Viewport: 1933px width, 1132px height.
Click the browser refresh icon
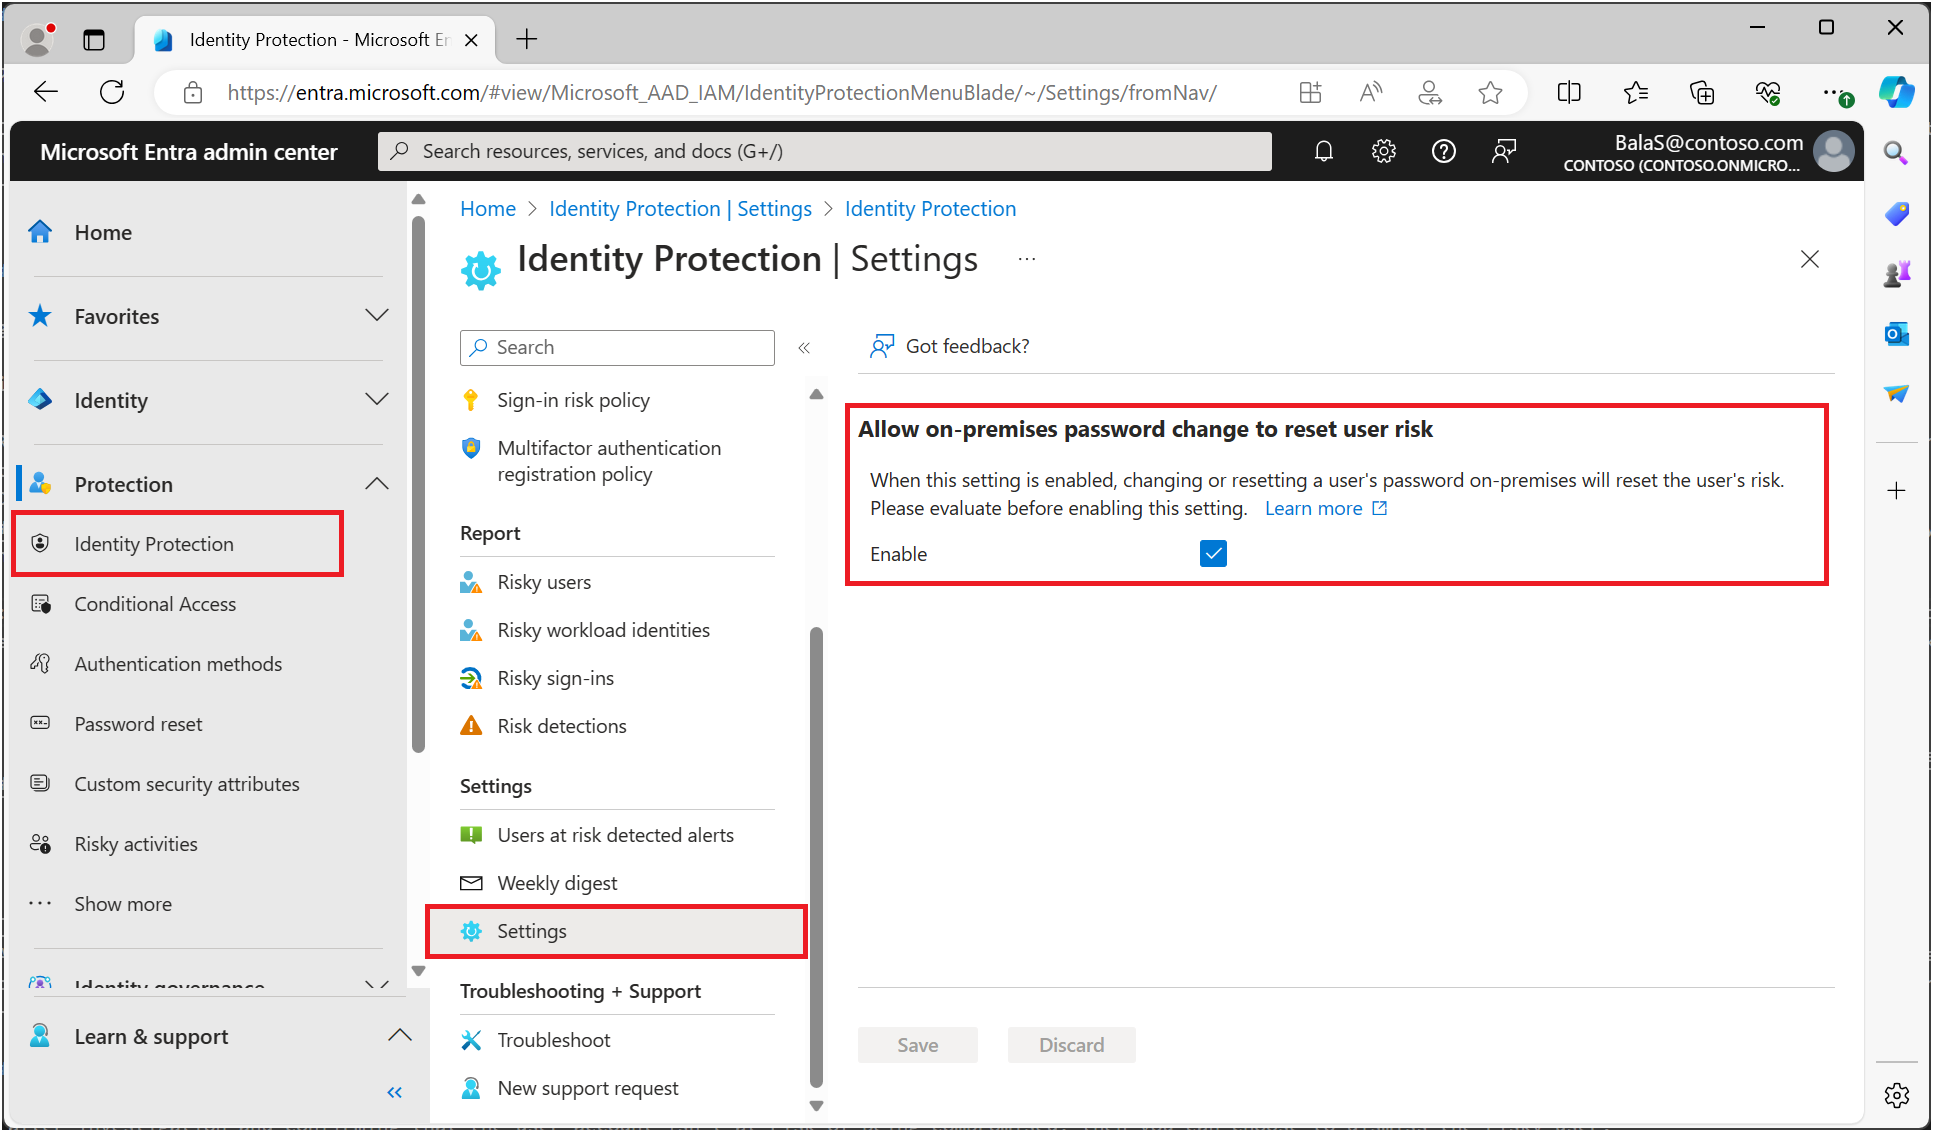coord(112,93)
